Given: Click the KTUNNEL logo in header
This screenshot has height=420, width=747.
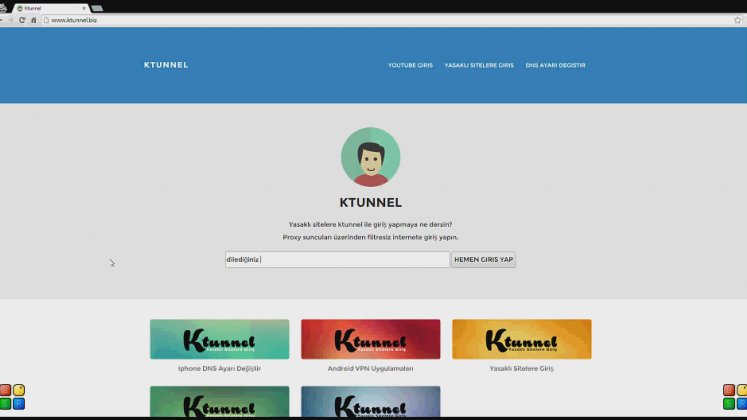Looking at the screenshot, I should click(x=166, y=65).
